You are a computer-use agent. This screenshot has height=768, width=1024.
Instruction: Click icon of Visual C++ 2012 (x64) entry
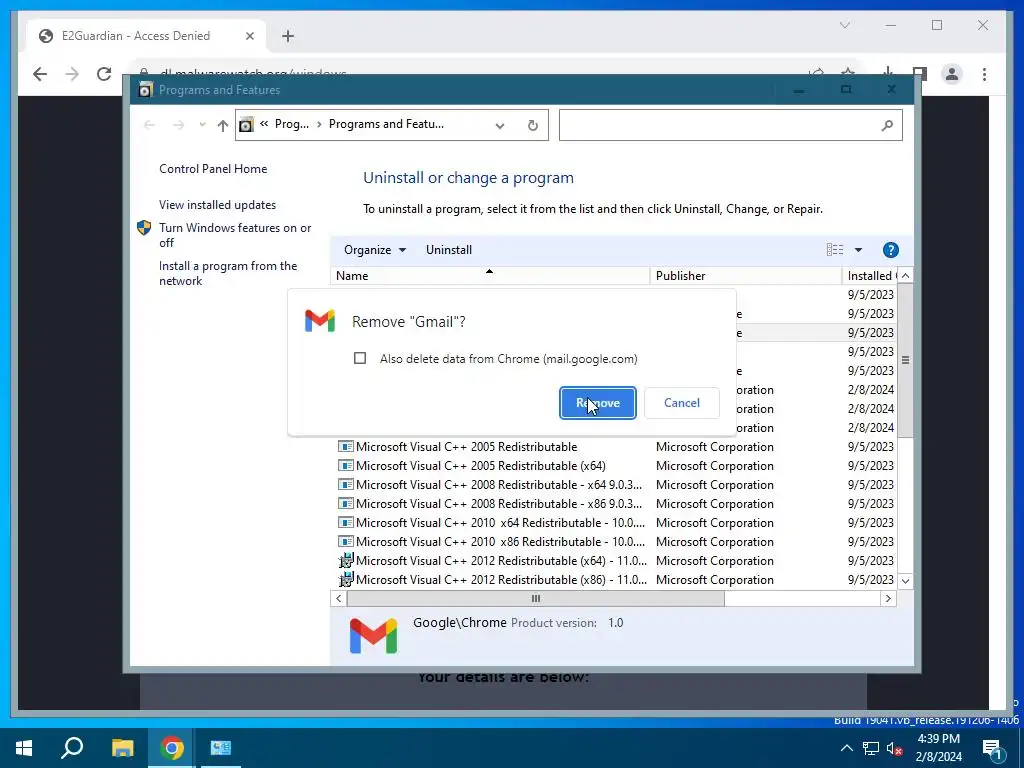point(345,560)
